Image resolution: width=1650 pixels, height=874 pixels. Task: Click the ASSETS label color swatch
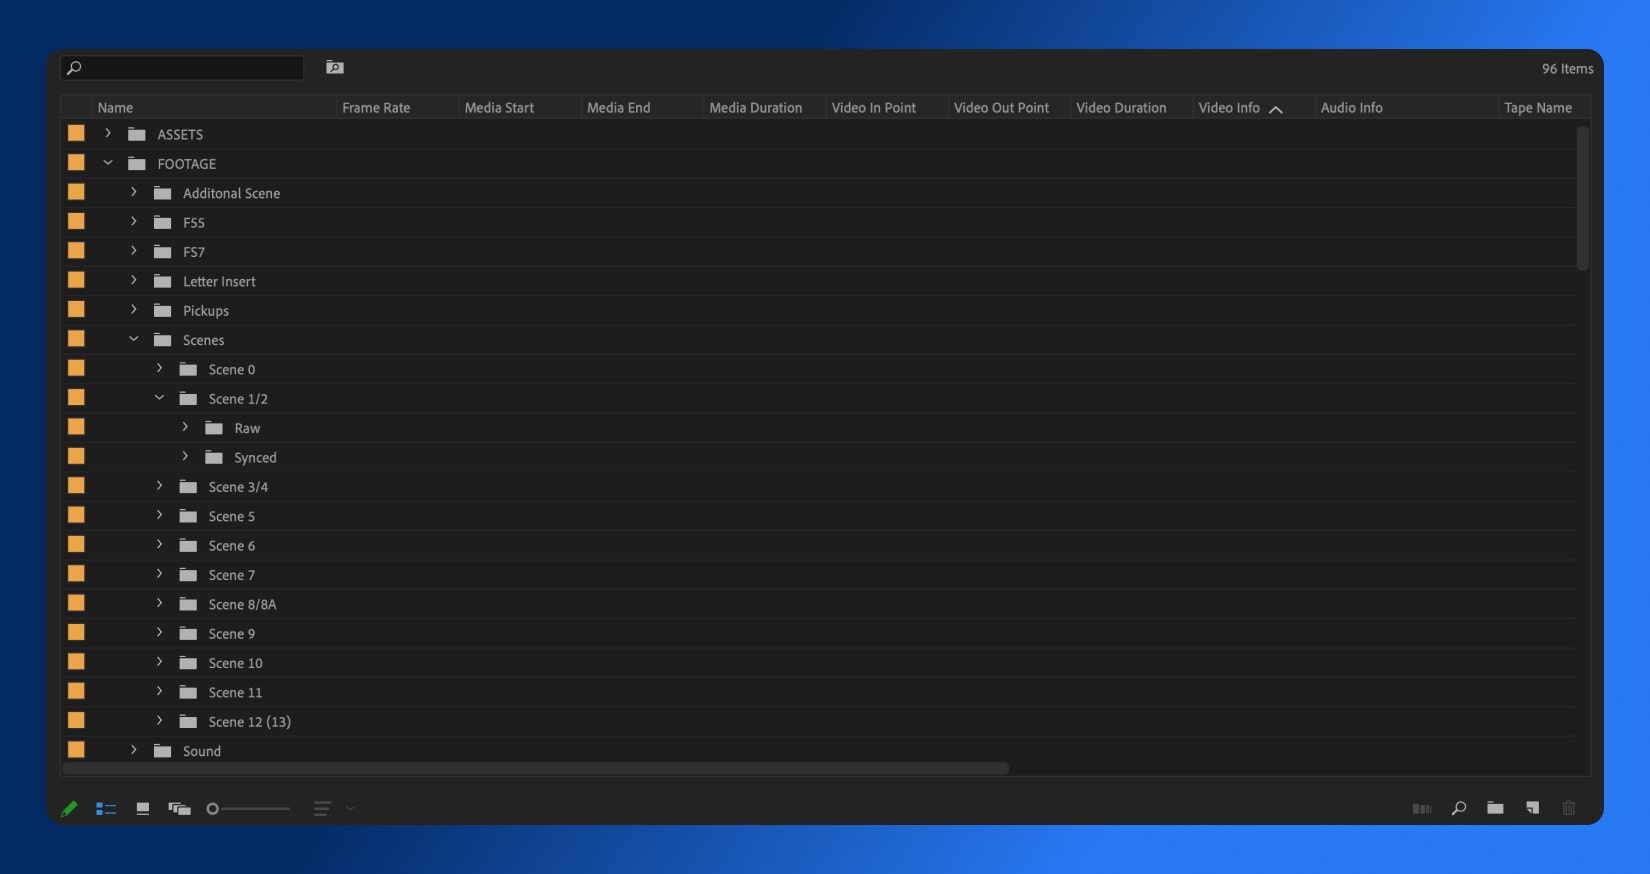coord(76,133)
